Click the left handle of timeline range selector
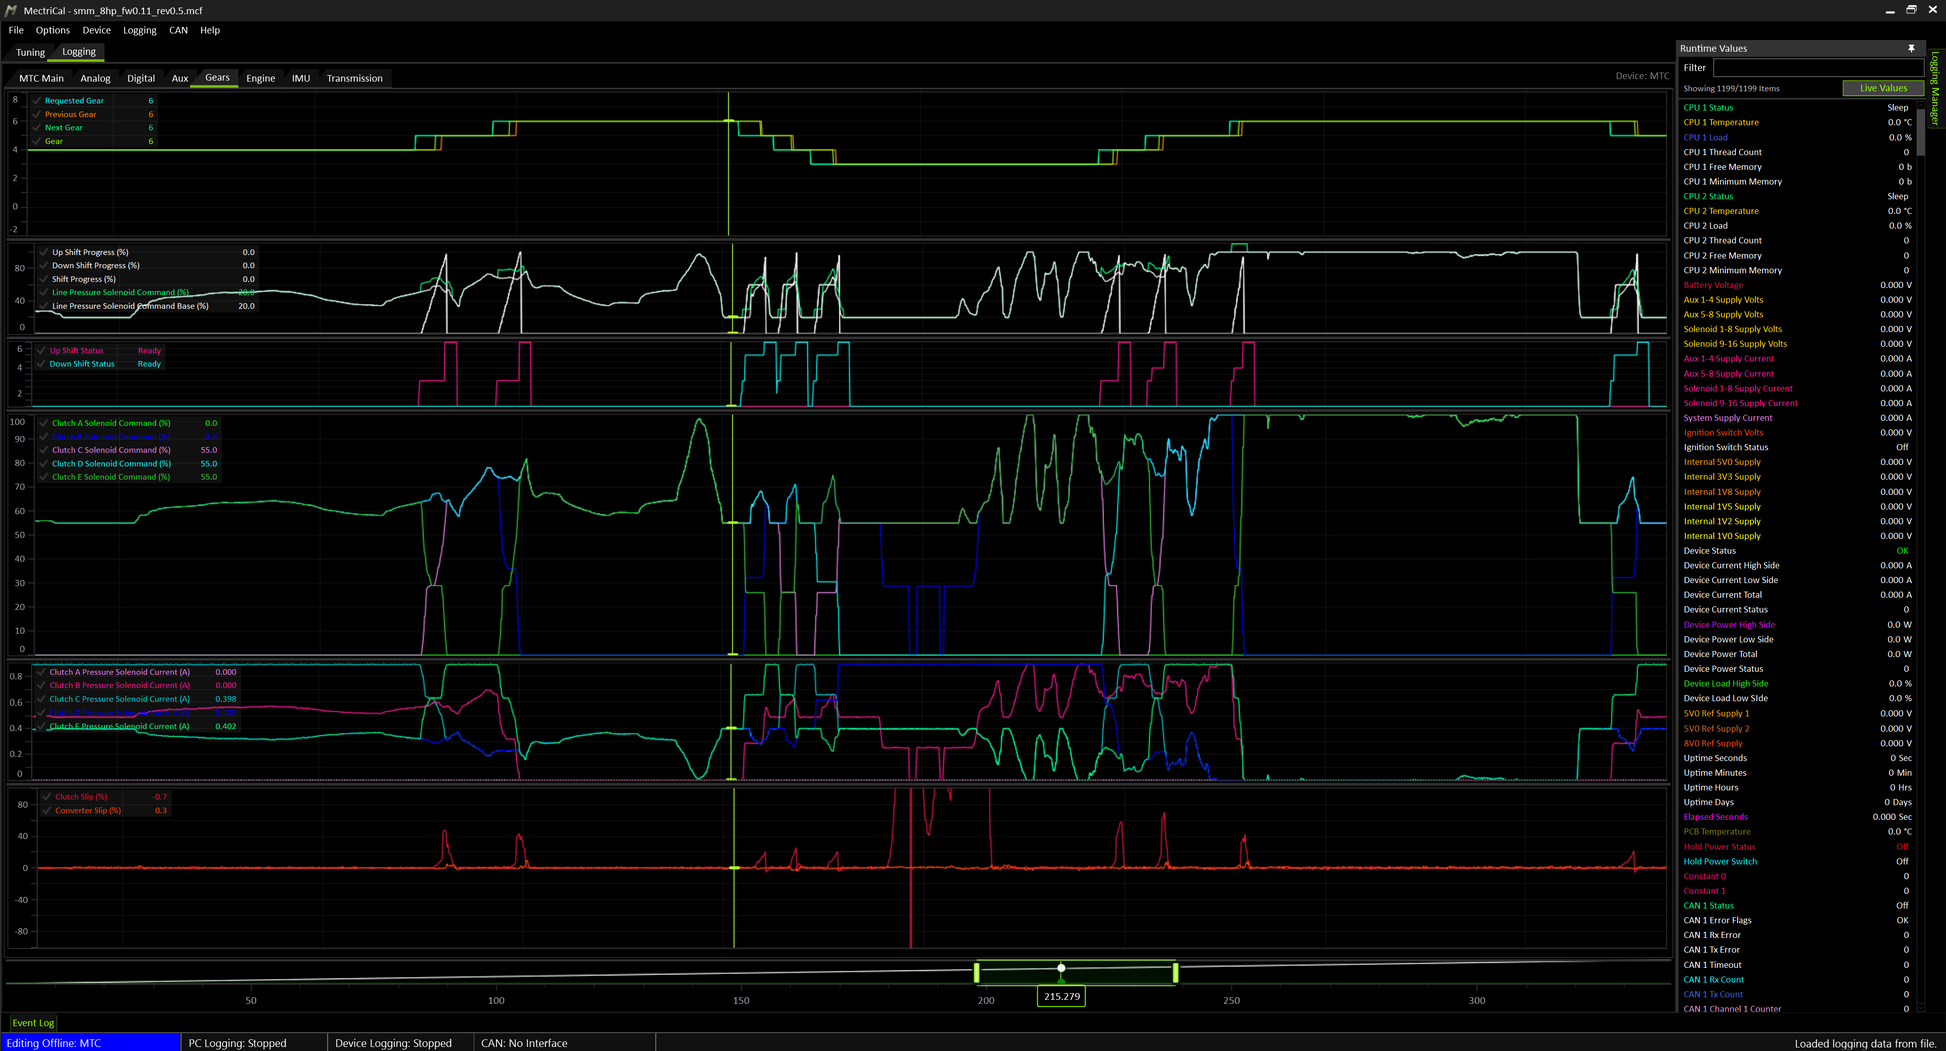This screenshot has width=1946, height=1051. point(977,971)
